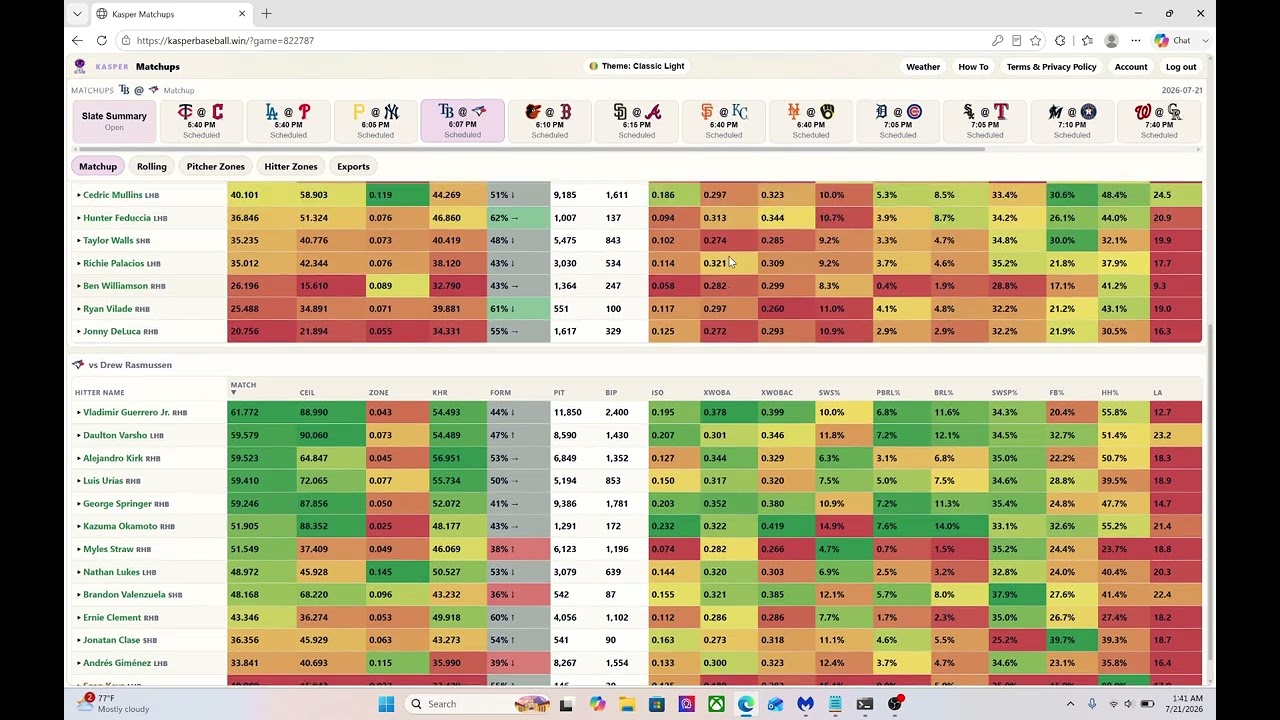Open the Account page
The image size is (1280, 720).
pyautogui.click(x=1131, y=67)
